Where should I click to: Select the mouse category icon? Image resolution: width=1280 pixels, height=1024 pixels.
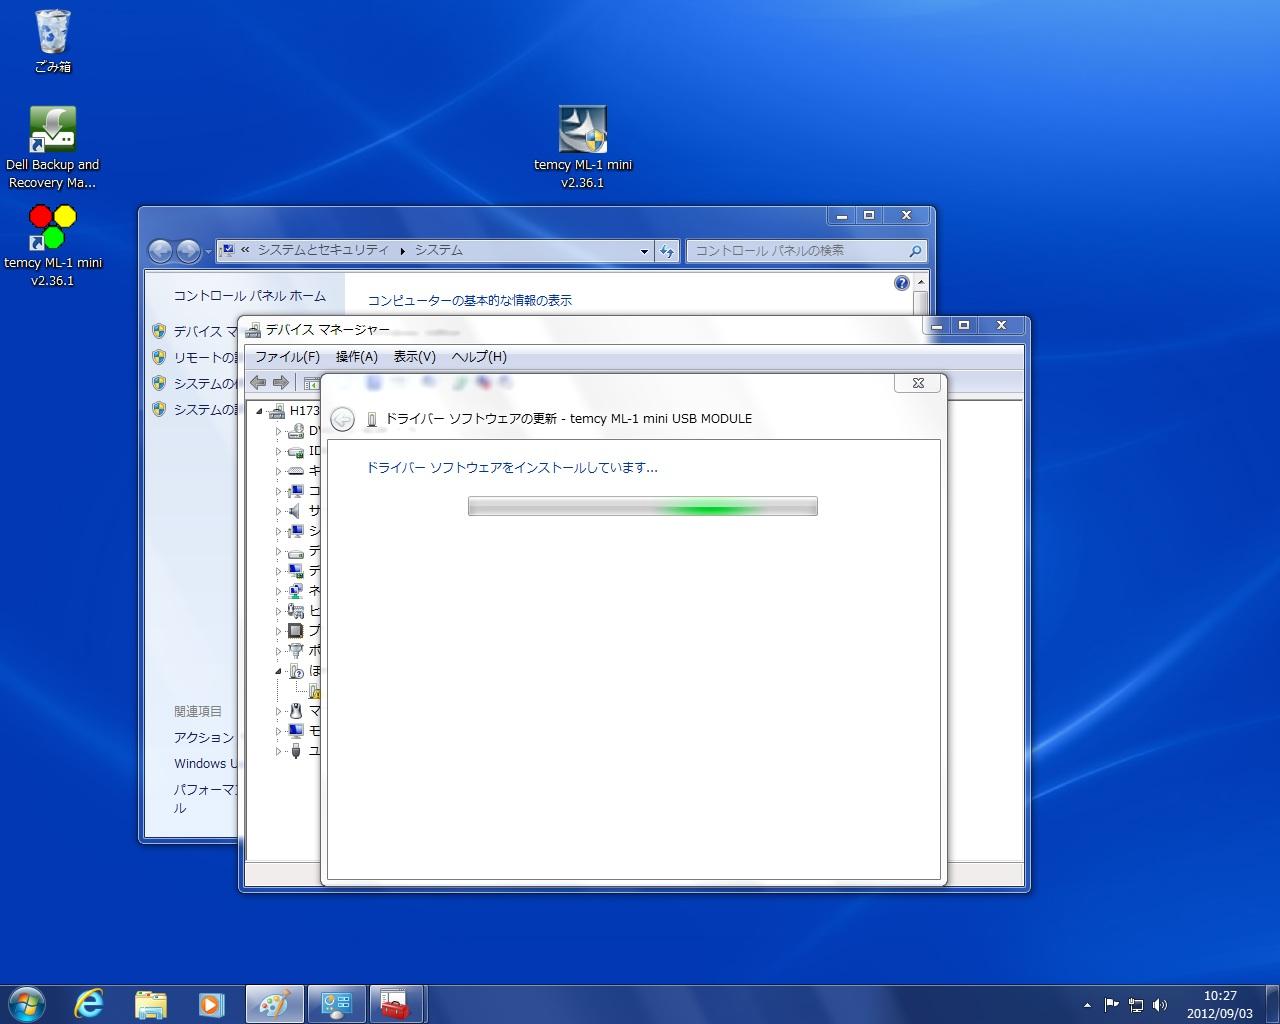pos(295,711)
